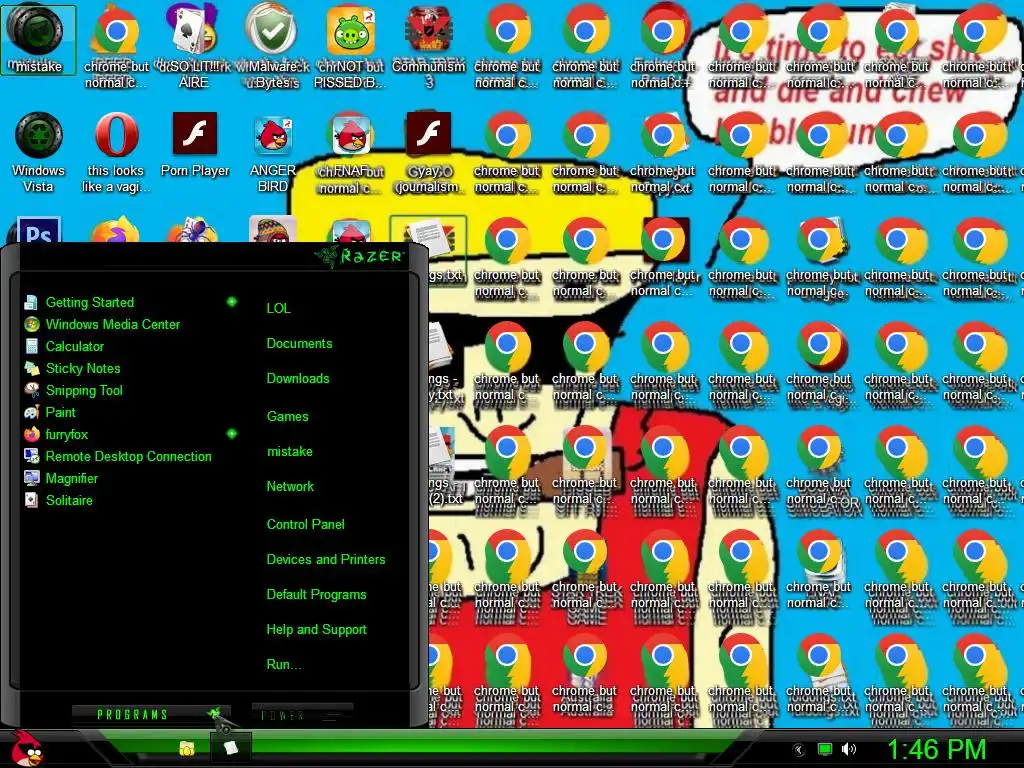Select the "Sticky Notes" text entry
The width and height of the screenshot is (1024, 768).
click(83, 368)
